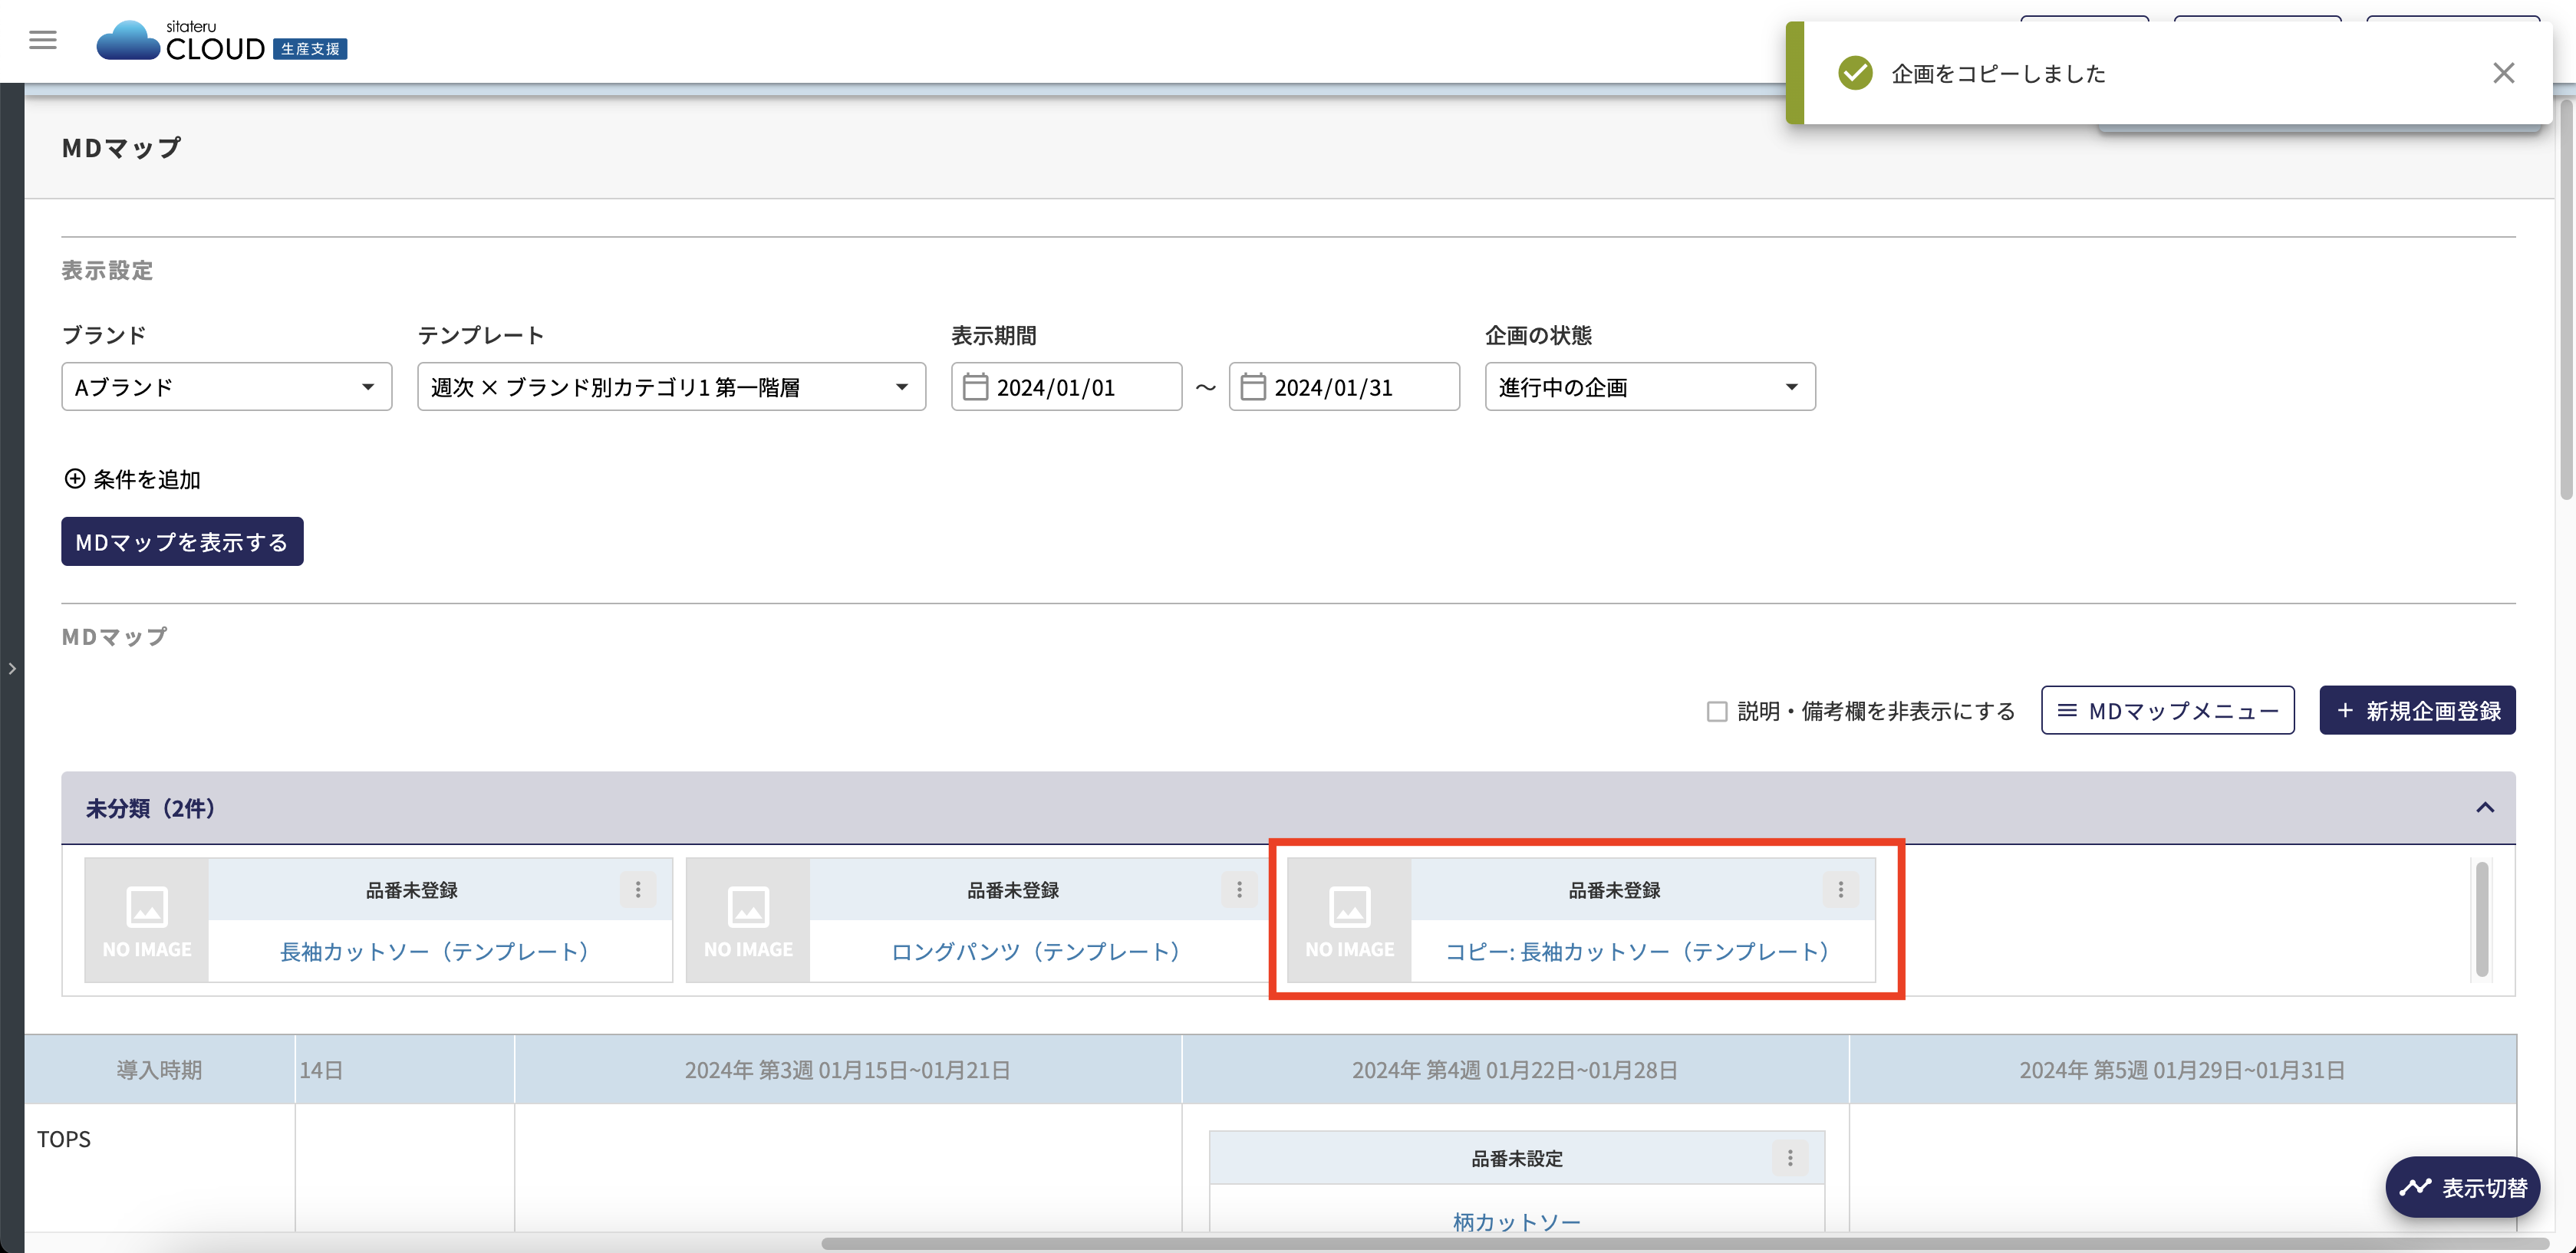Click the 2024年 第5週 column header
Viewport: 2576px width, 1253px height.
(x=2182, y=1070)
